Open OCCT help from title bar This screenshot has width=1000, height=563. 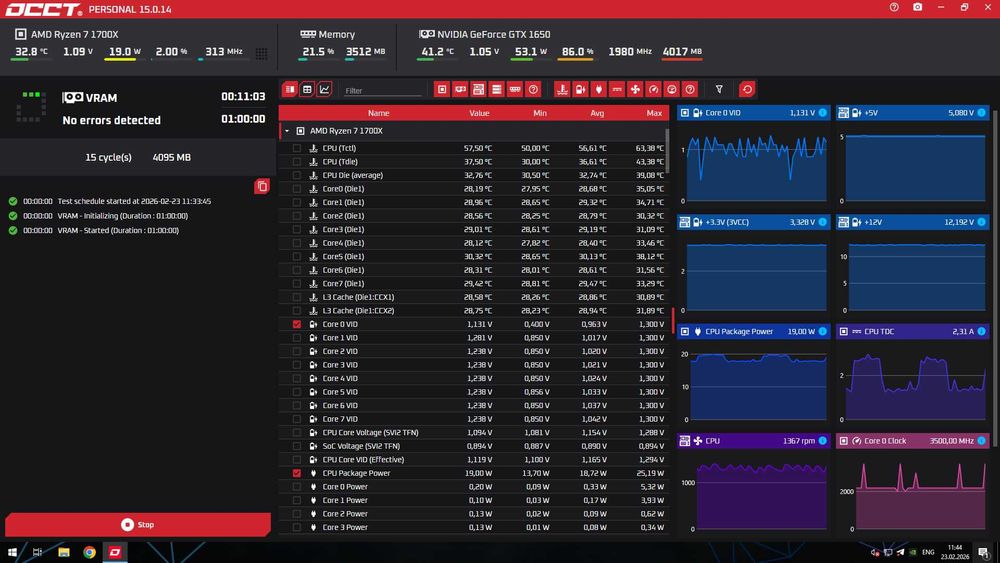pyautogui.click(x=894, y=7)
